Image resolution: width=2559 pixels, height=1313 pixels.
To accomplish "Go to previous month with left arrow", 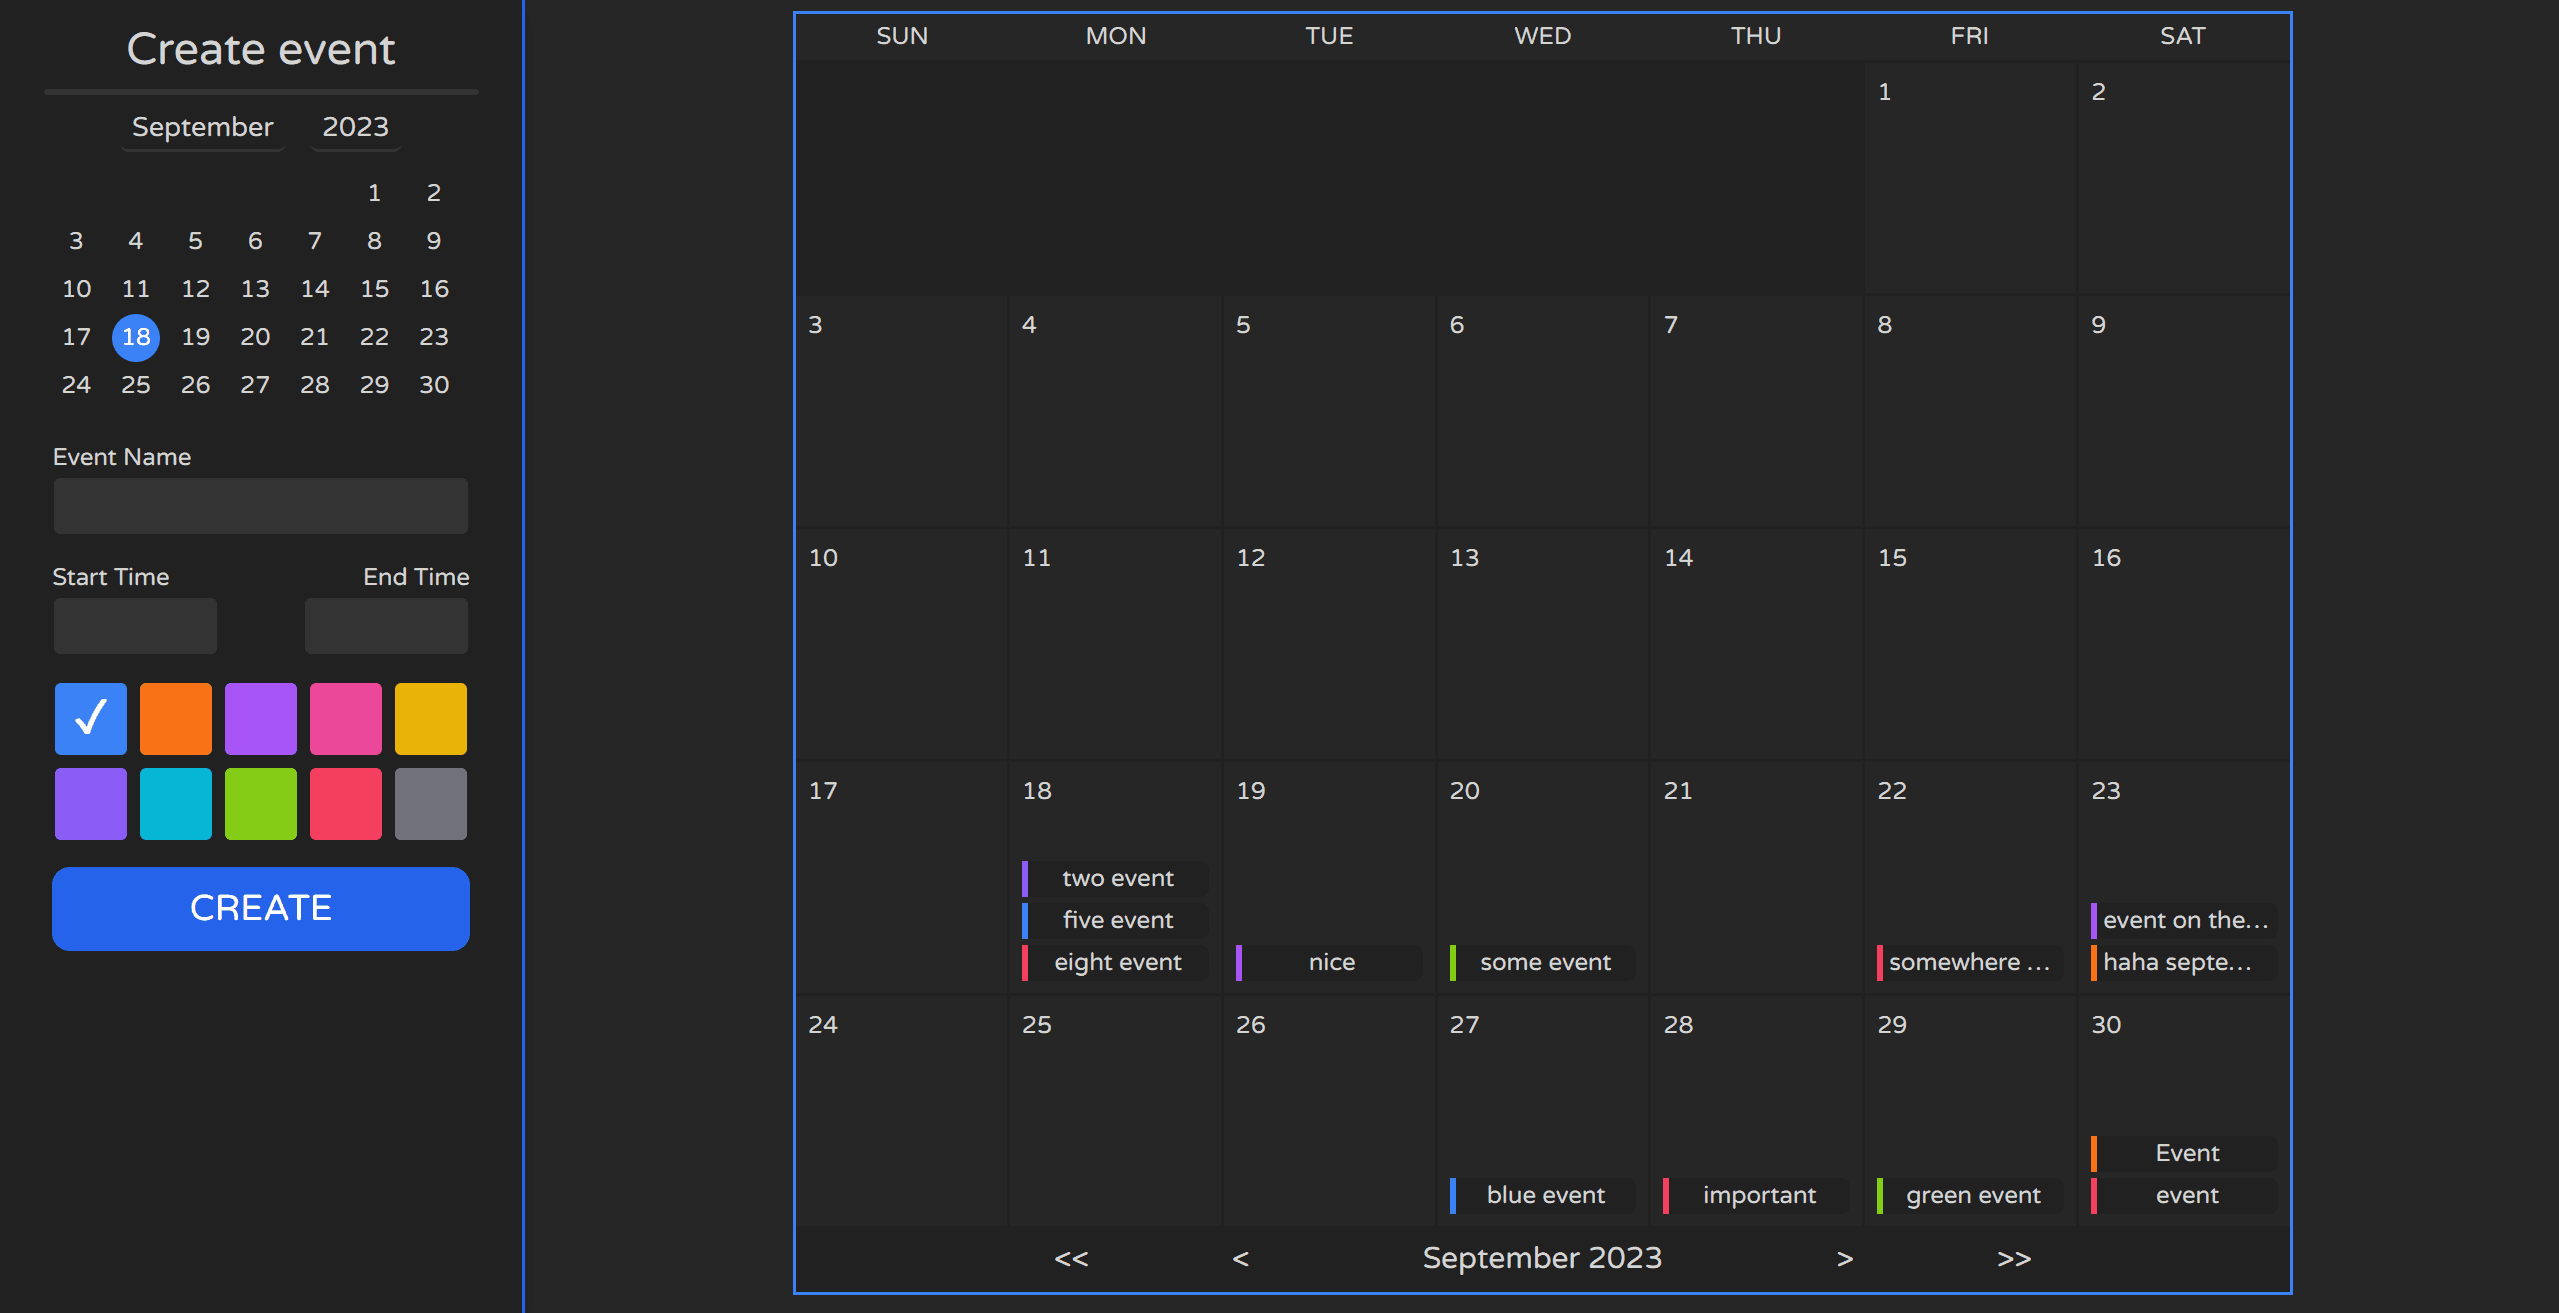I will tap(1240, 1258).
